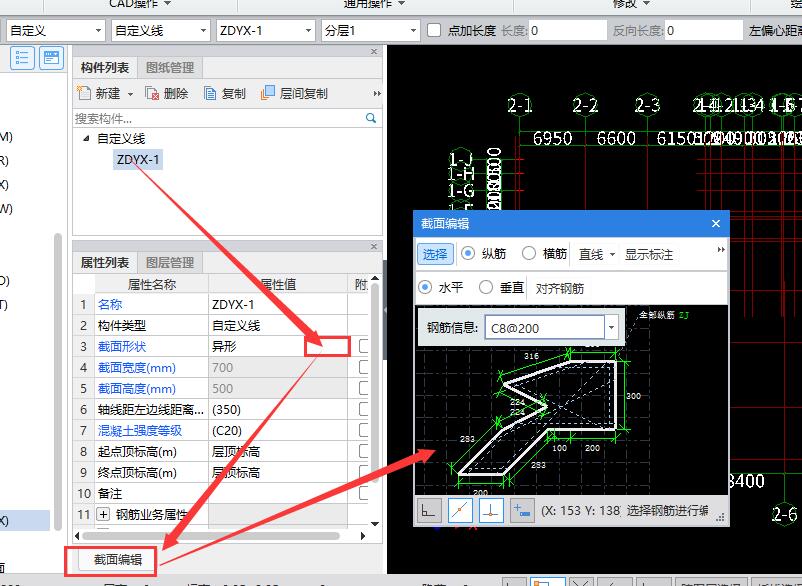Click the 异形 section shape value cell
Image resolution: width=802 pixels, height=586 pixels.
278,346
